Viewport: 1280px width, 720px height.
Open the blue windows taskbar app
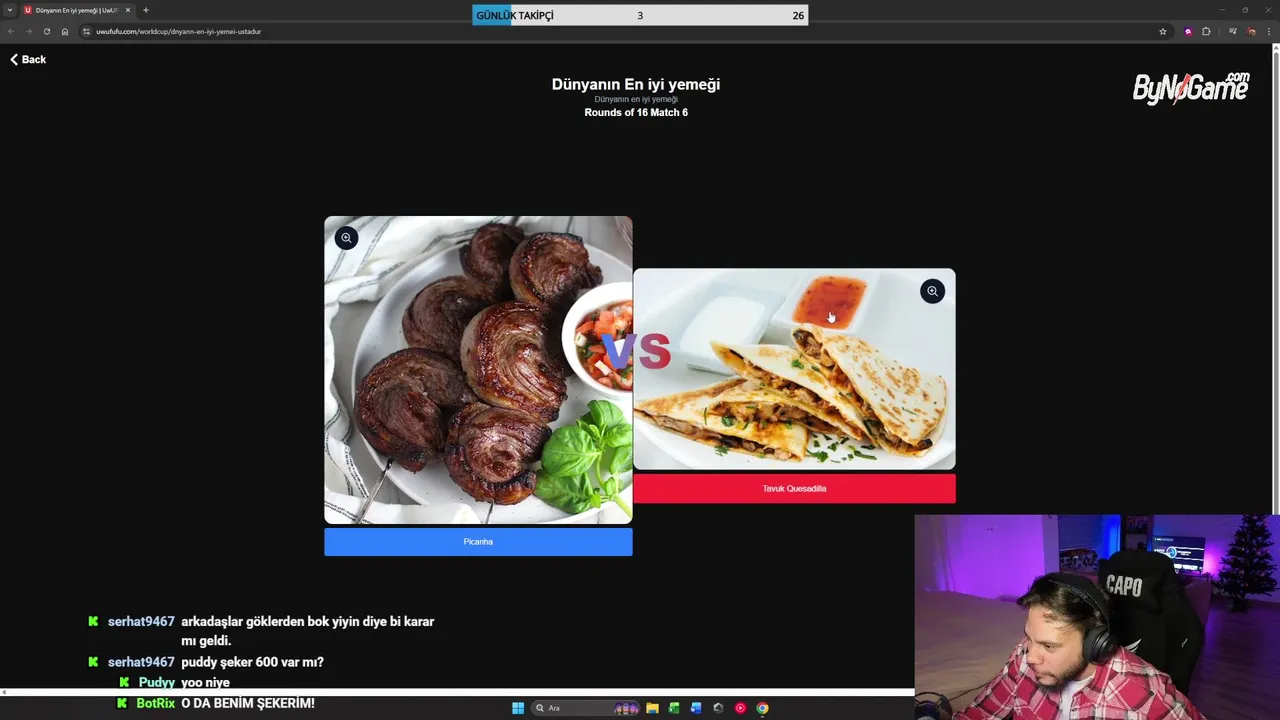pyautogui.click(x=696, y=708)
